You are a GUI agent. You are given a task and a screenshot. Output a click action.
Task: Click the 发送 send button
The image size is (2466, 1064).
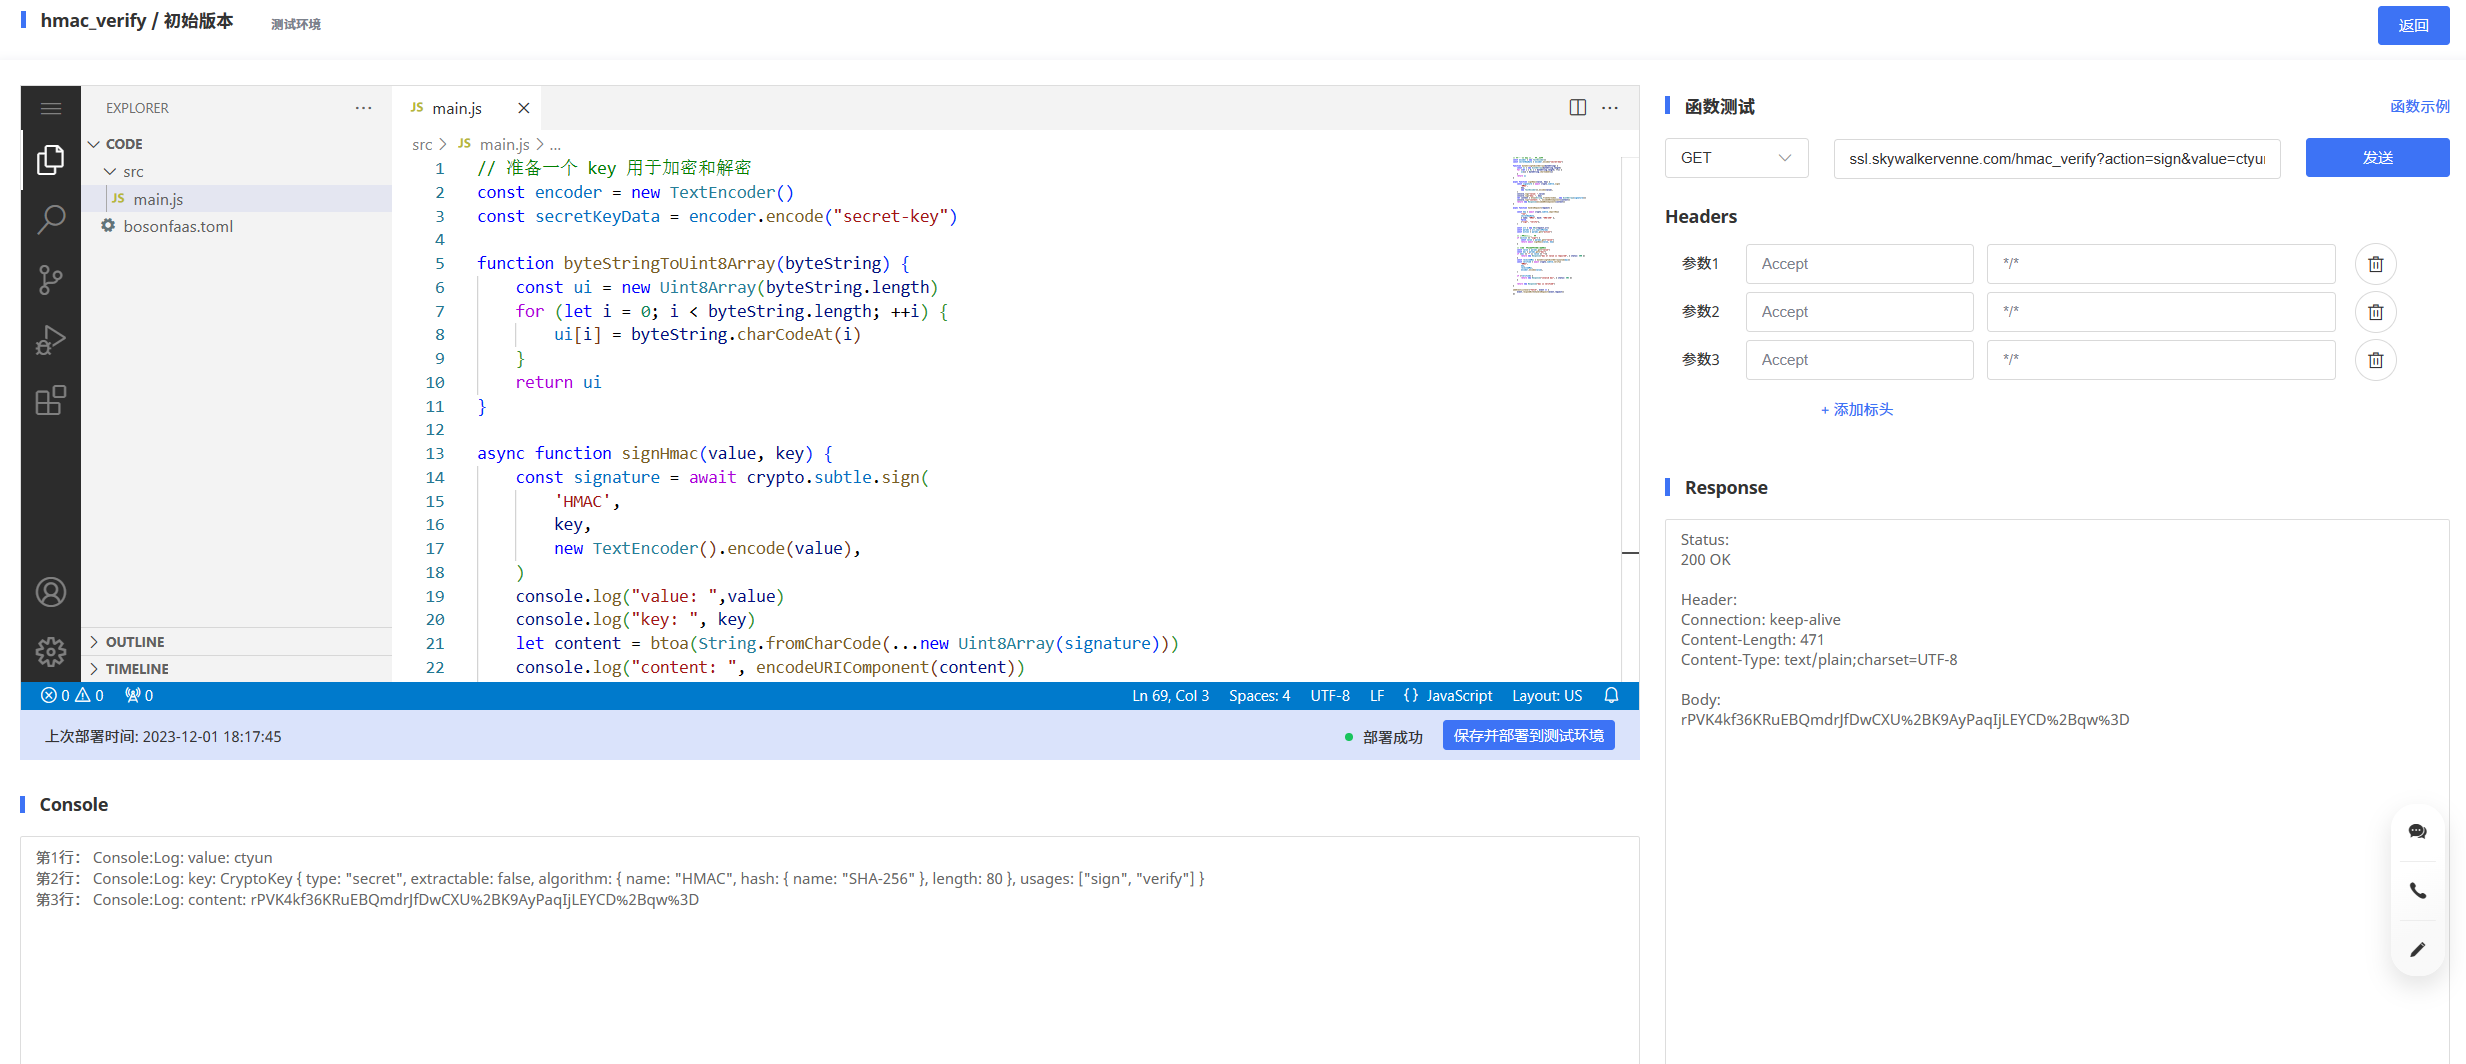point(2377,158)
